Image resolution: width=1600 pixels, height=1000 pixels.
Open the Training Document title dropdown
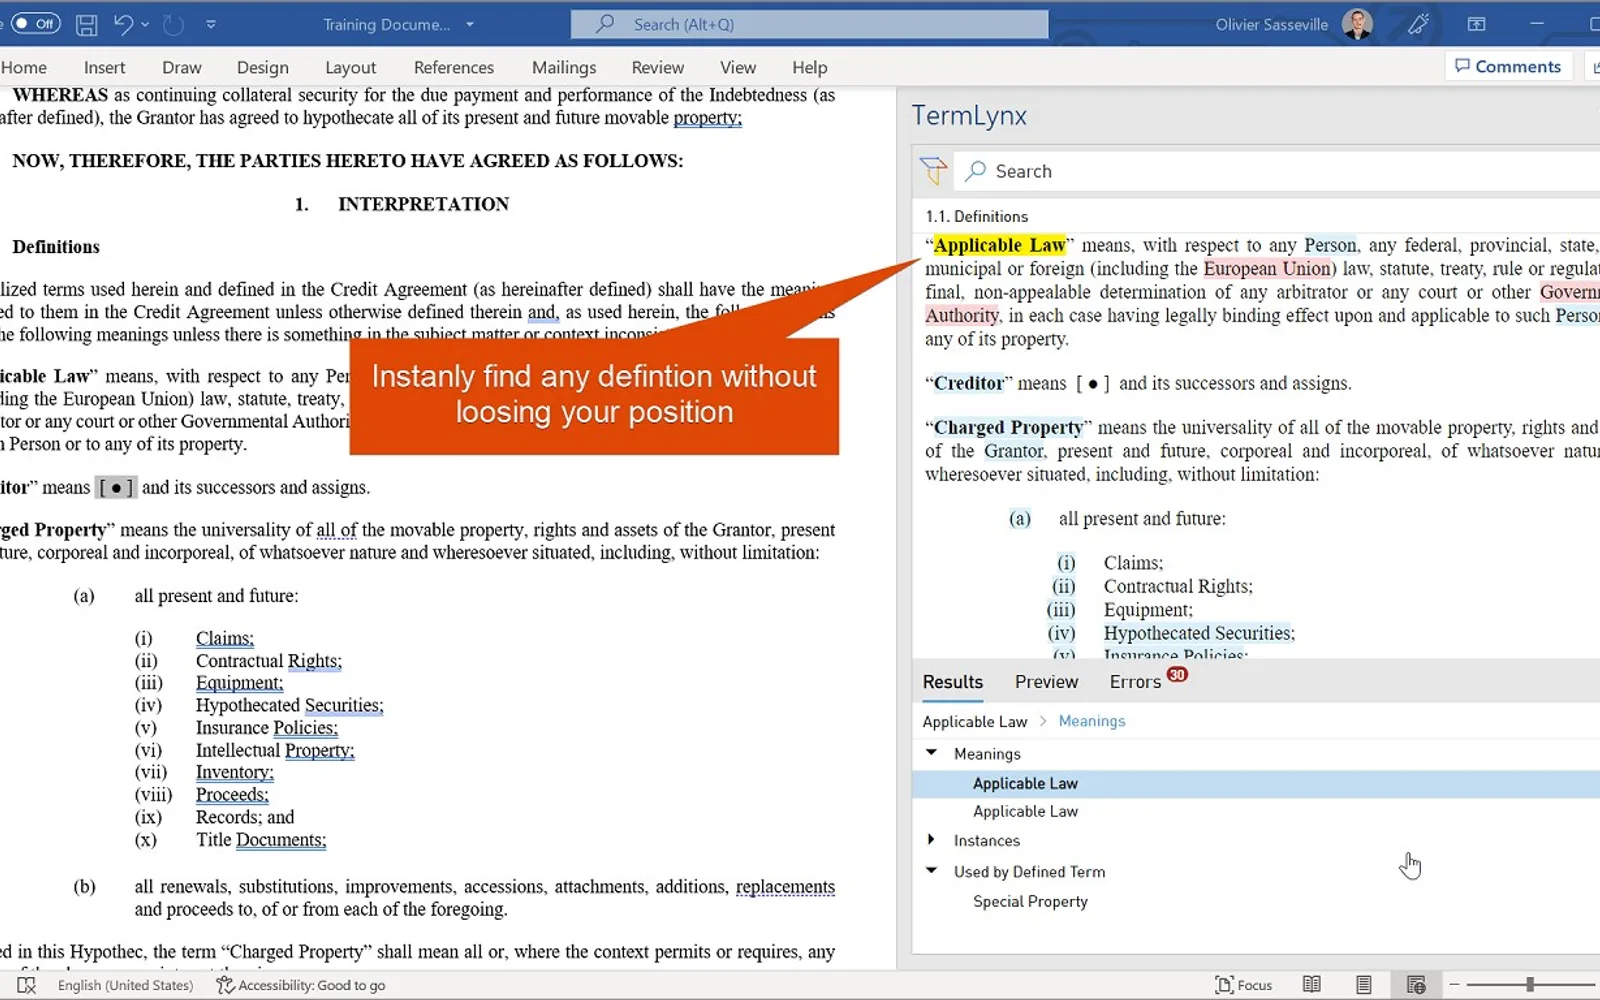coord(470,24)
